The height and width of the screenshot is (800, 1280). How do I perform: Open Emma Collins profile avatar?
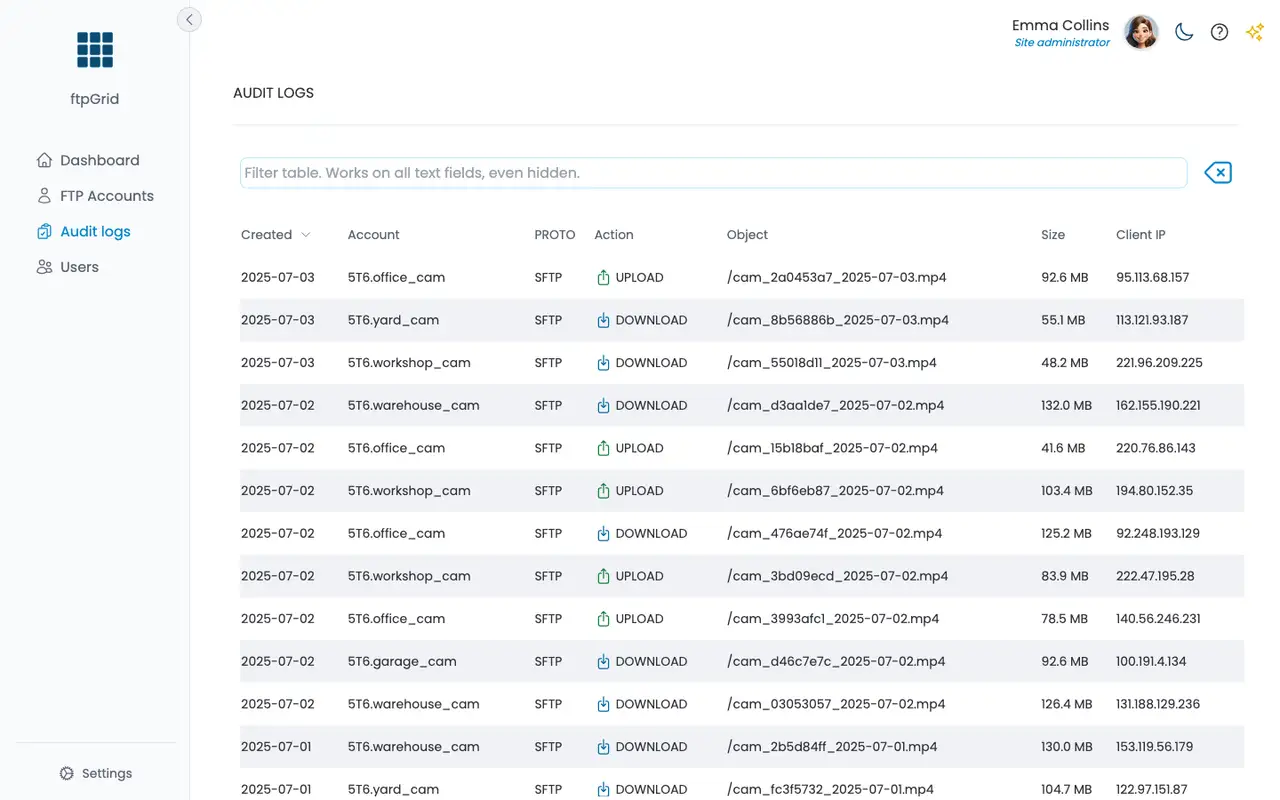(1141, 32)
